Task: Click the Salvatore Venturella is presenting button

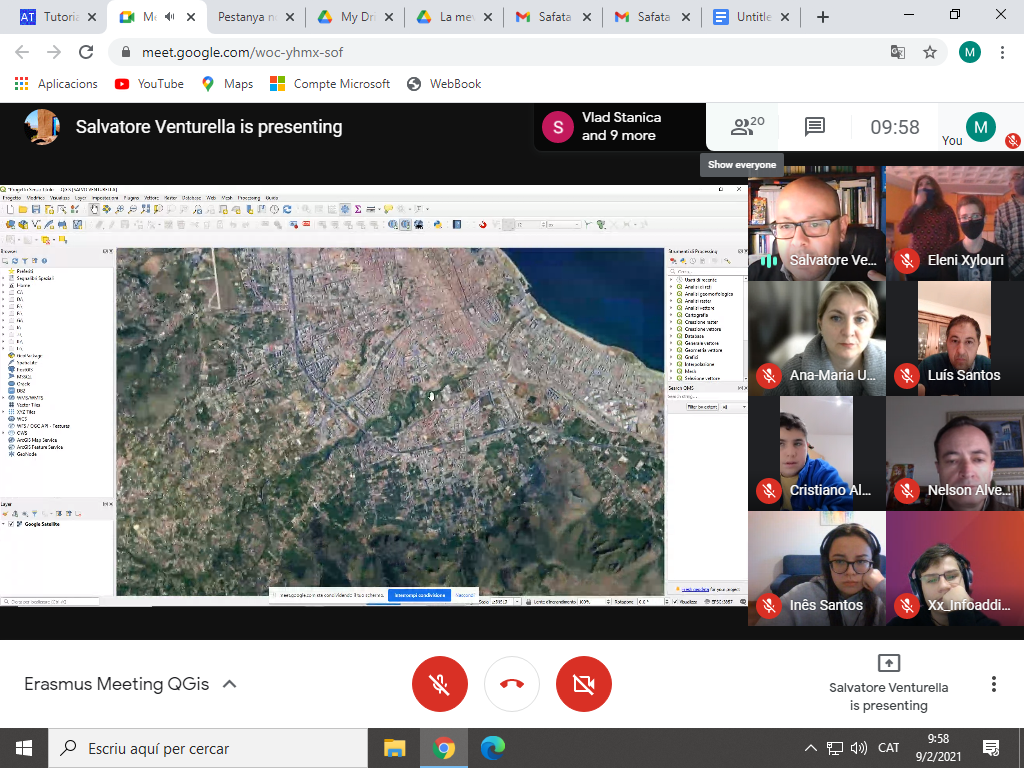Action: (x=888, y=684)
